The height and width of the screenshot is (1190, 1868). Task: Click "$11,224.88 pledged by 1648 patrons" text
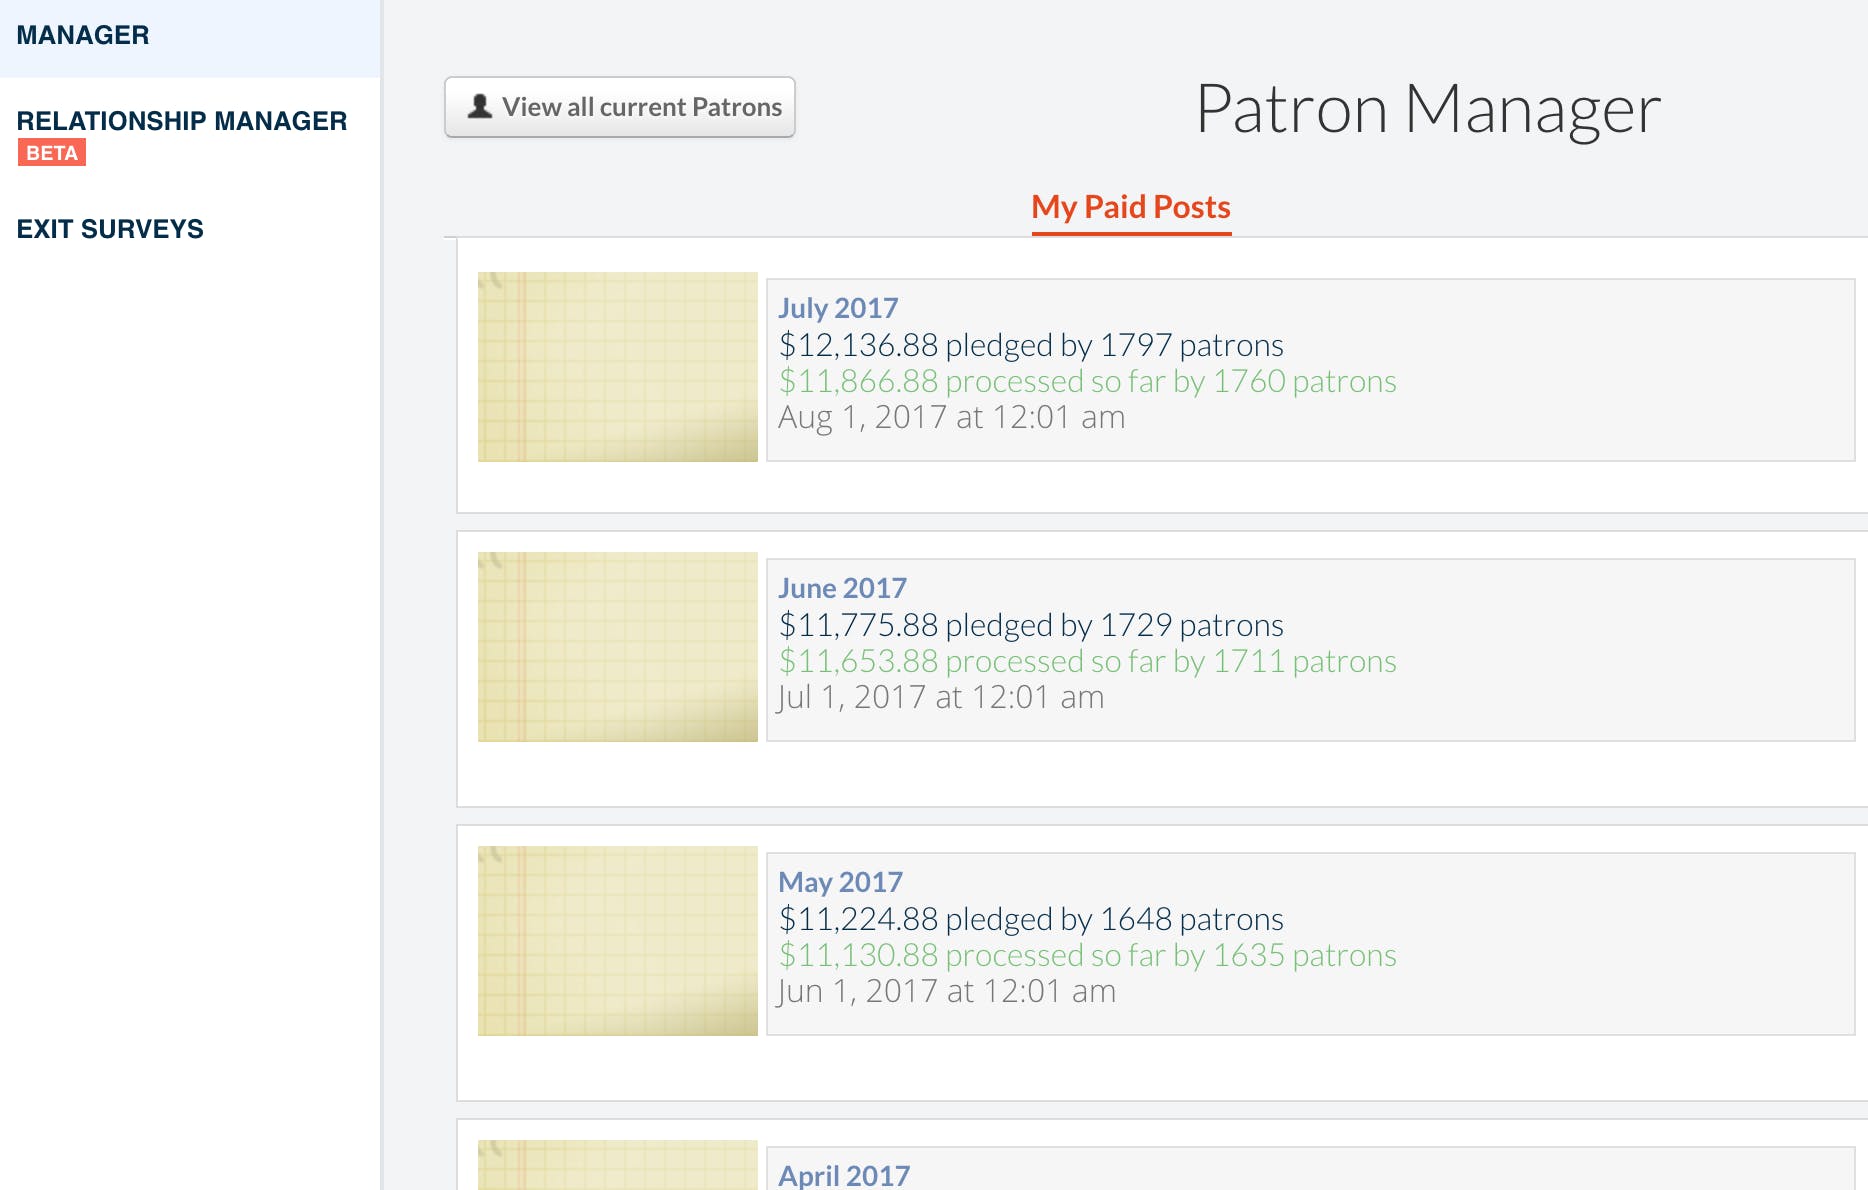click(x=1031, y=919)
